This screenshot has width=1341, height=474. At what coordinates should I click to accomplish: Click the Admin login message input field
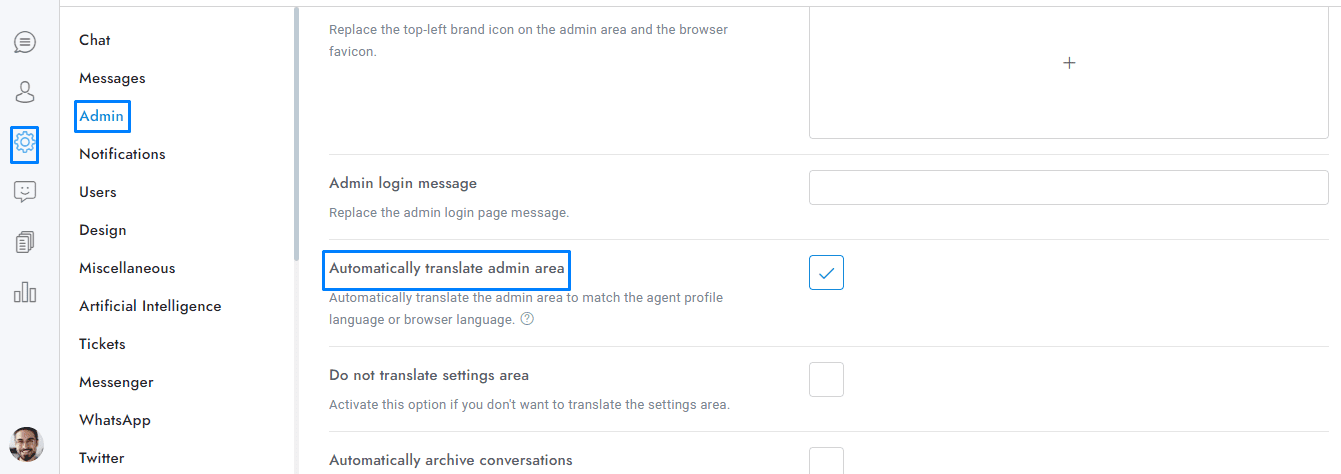[x=1068, y=187]
